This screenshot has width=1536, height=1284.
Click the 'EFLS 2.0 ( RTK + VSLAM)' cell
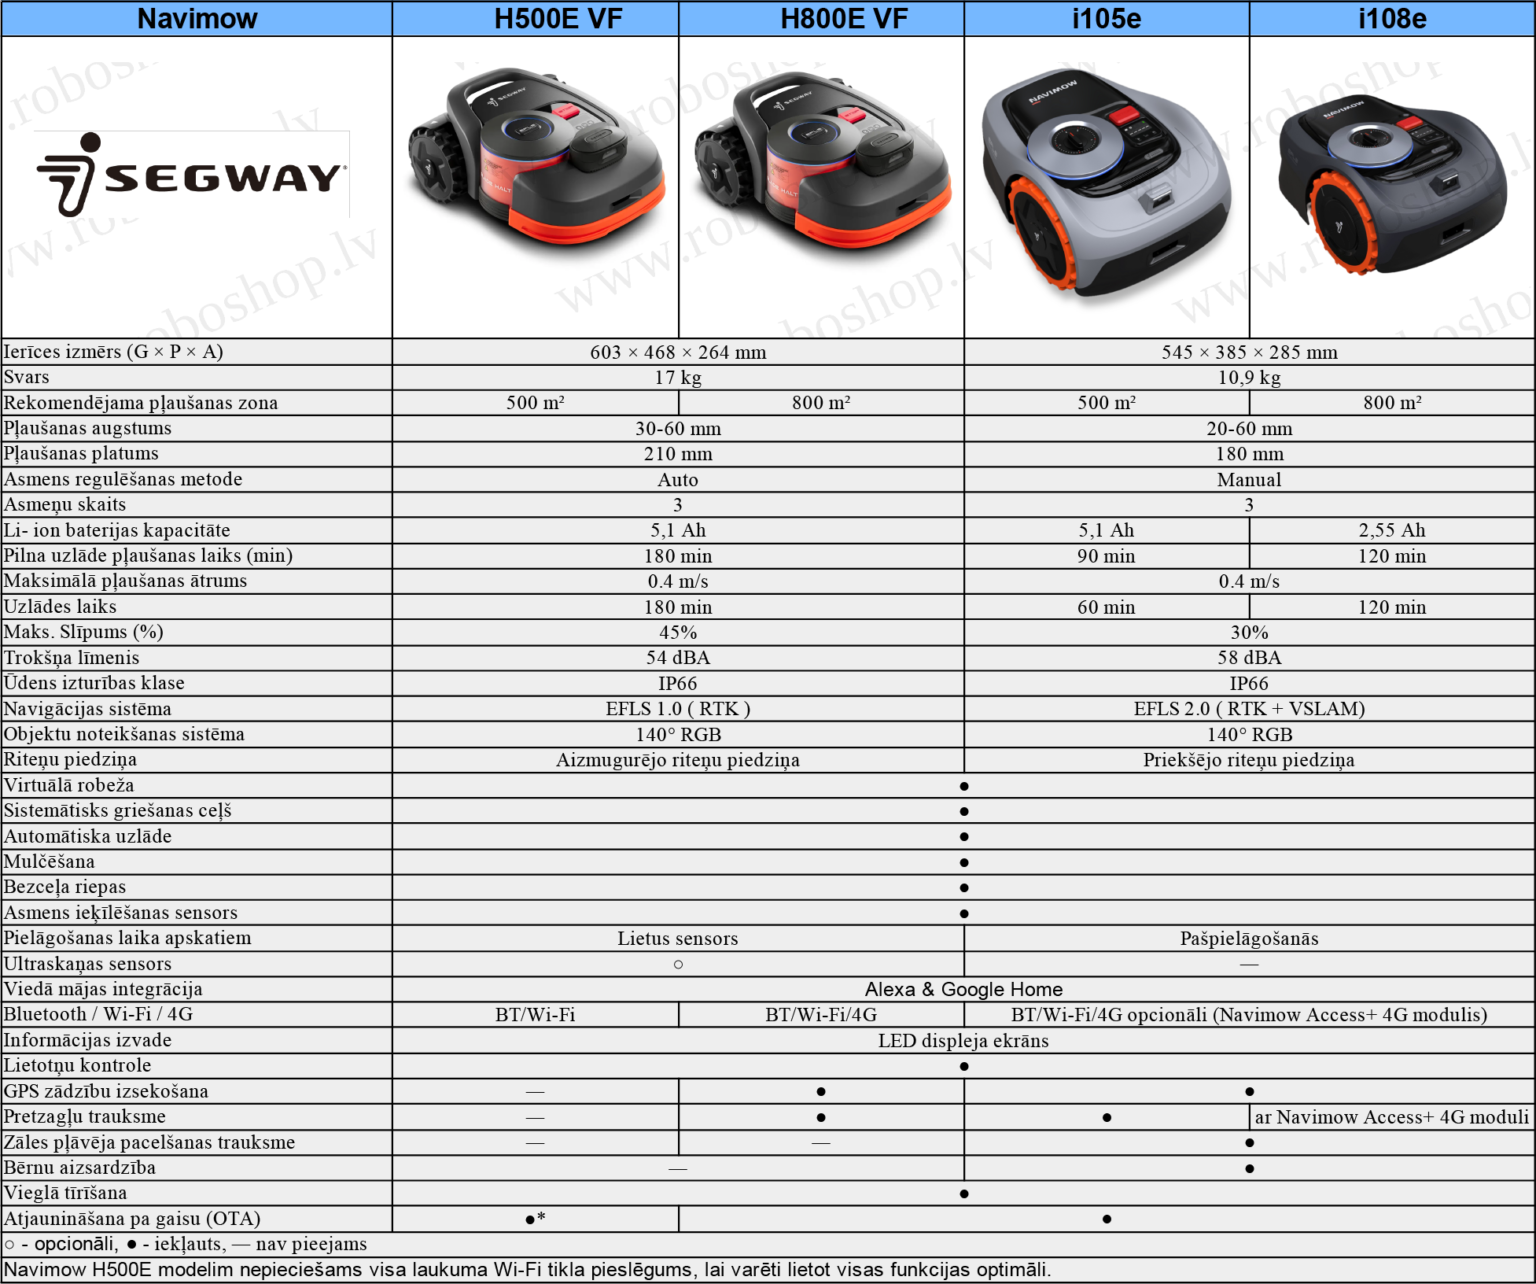pos(1250,709)
